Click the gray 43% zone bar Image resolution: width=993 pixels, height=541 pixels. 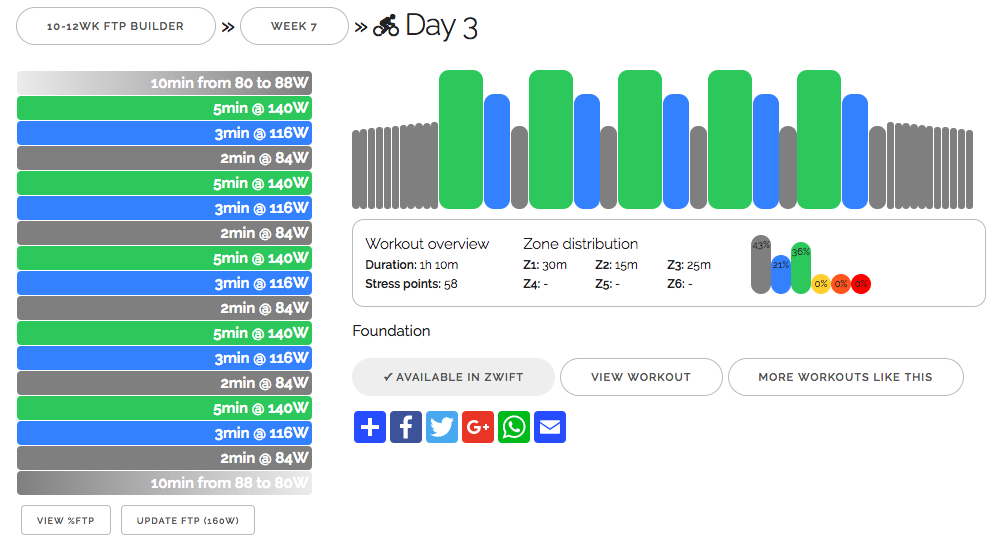click(761, 266)
